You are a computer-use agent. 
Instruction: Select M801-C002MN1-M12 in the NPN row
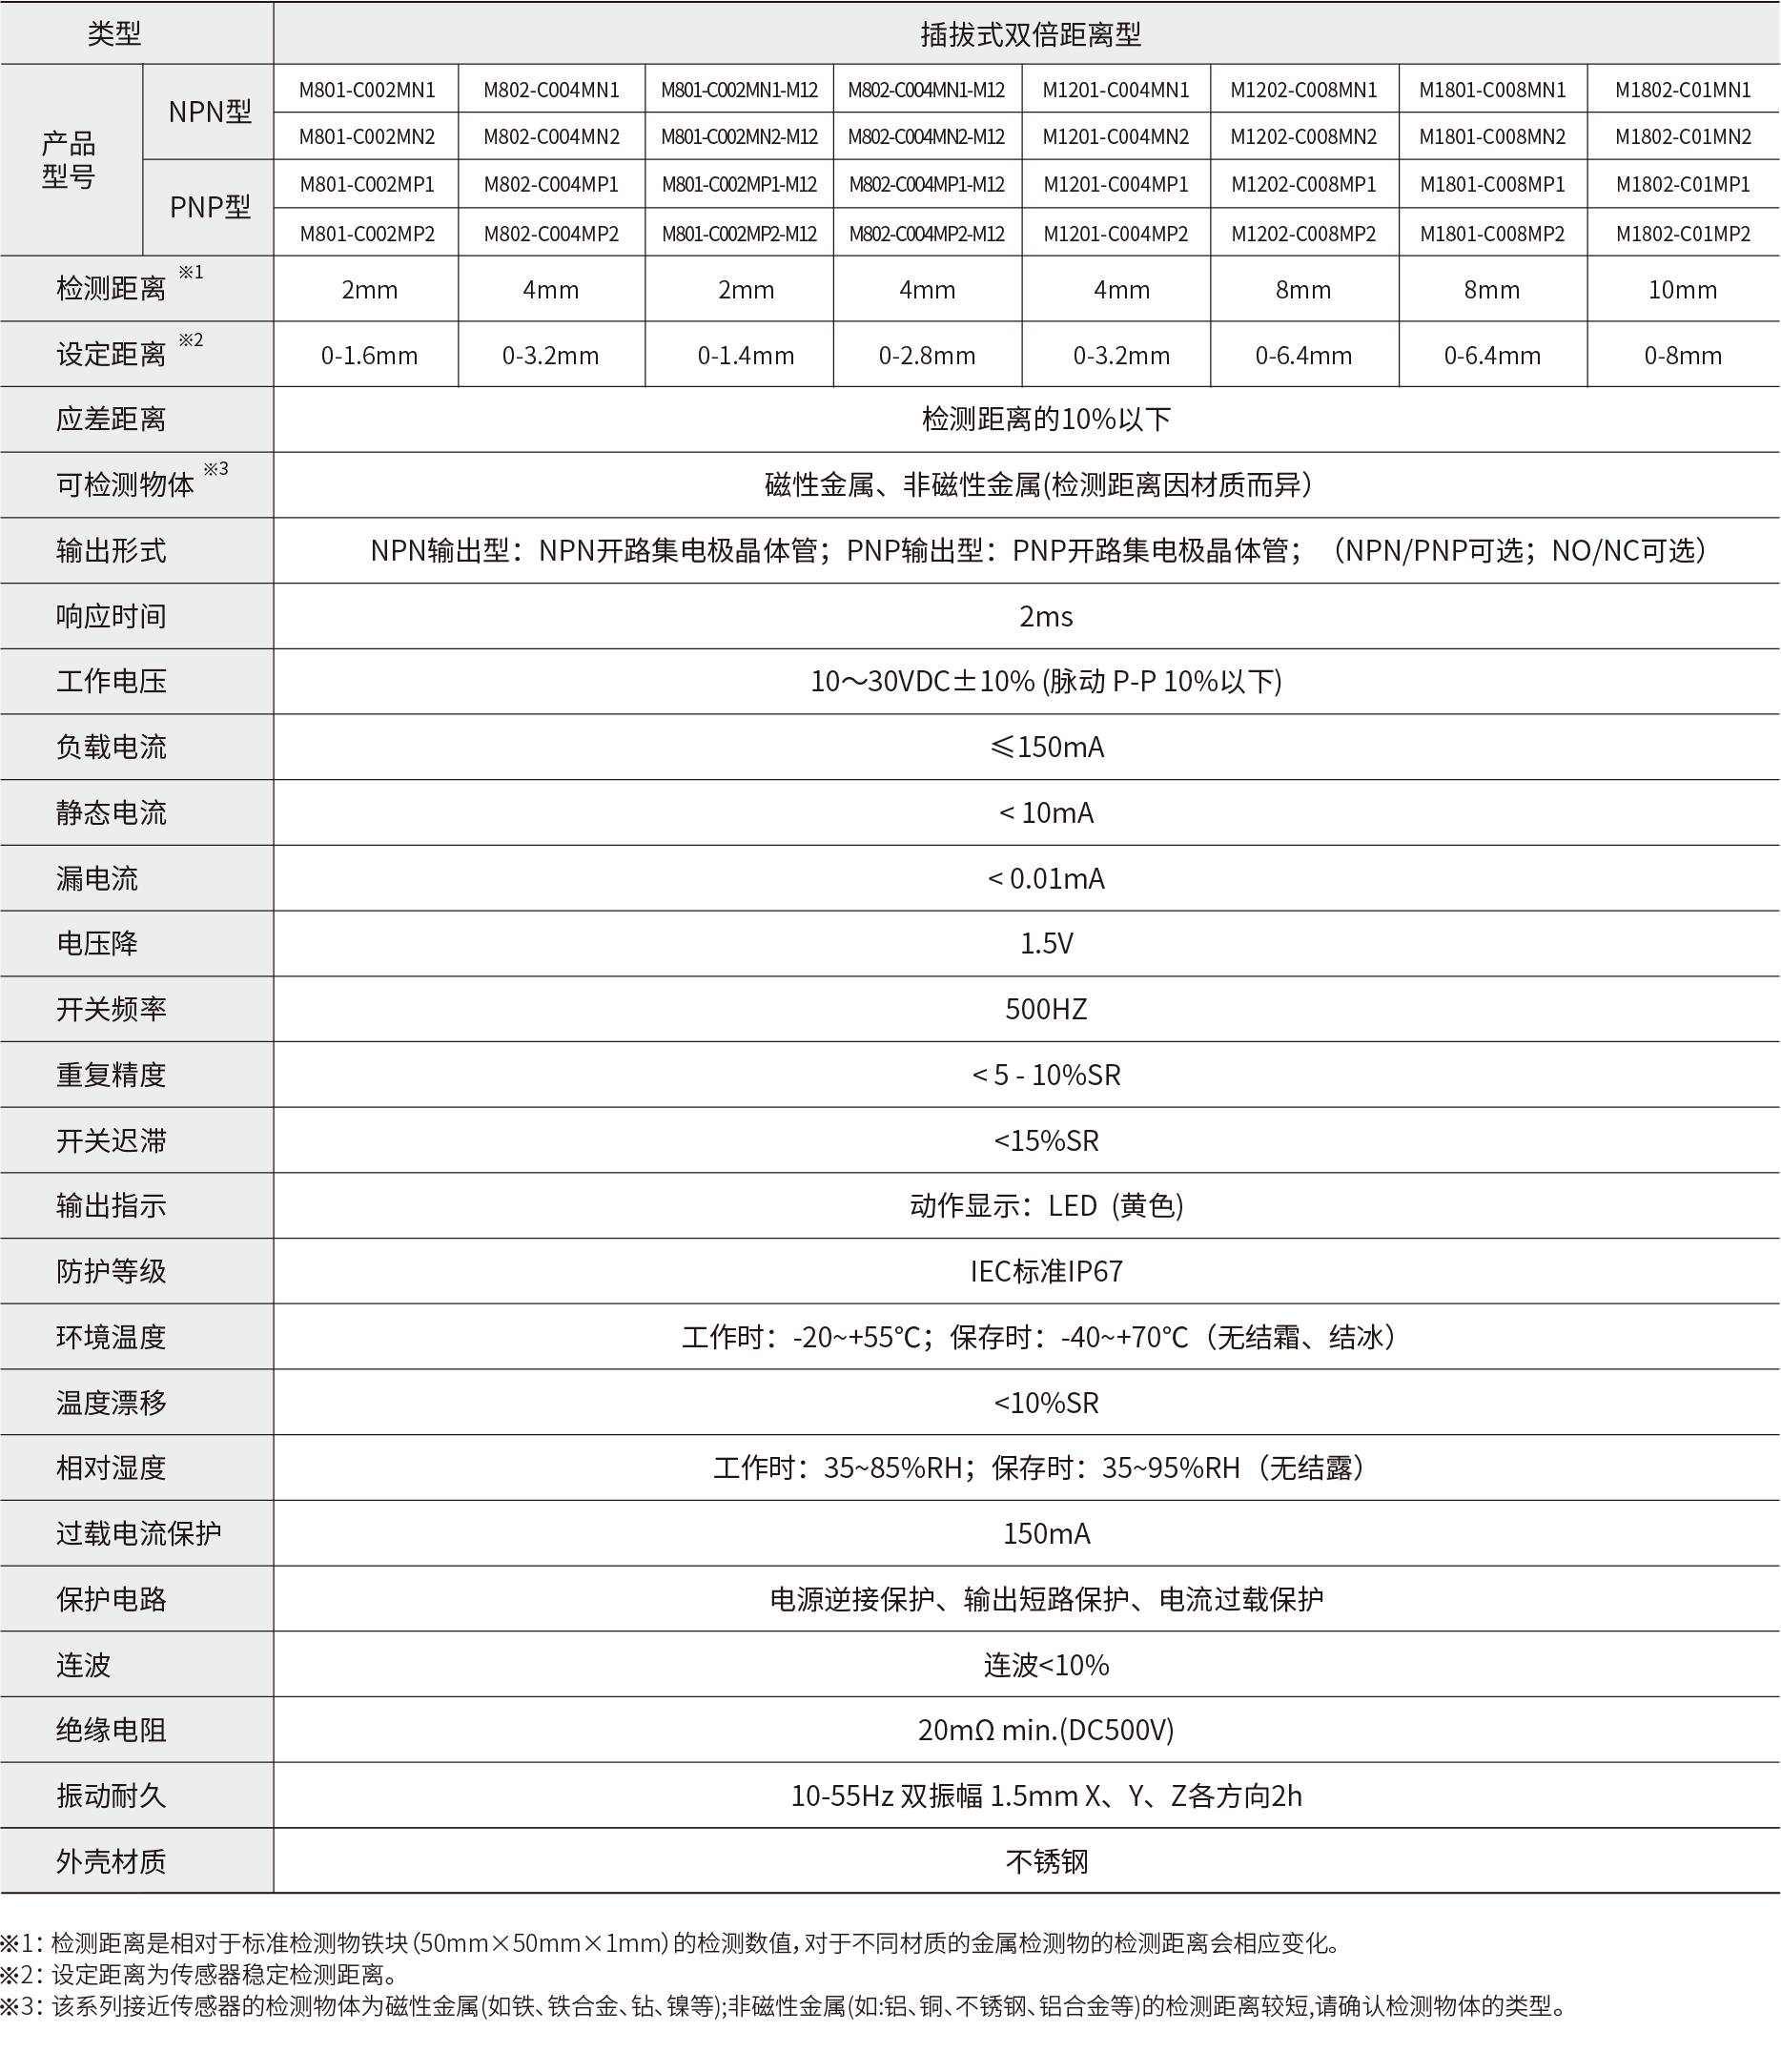[x=739, y=90]
